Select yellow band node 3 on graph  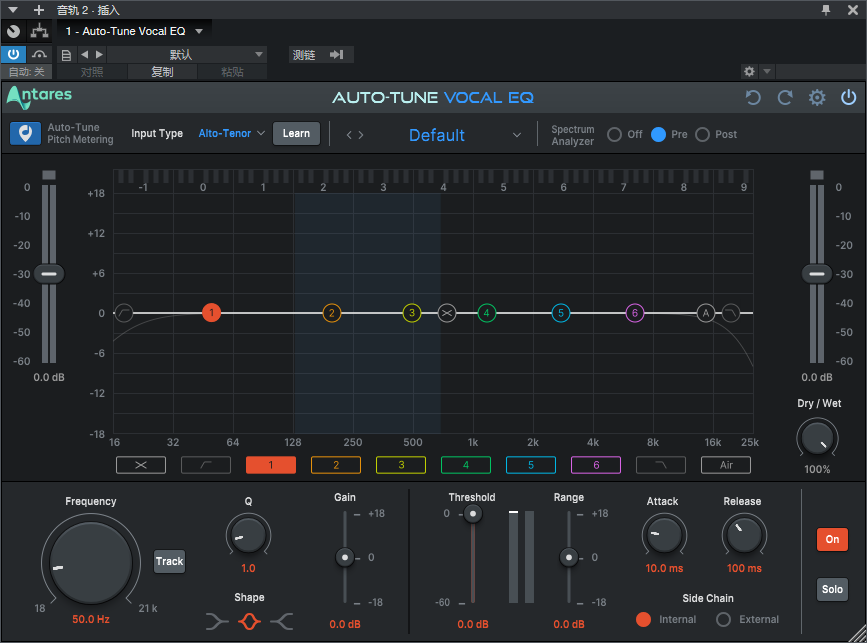point(412,313)
